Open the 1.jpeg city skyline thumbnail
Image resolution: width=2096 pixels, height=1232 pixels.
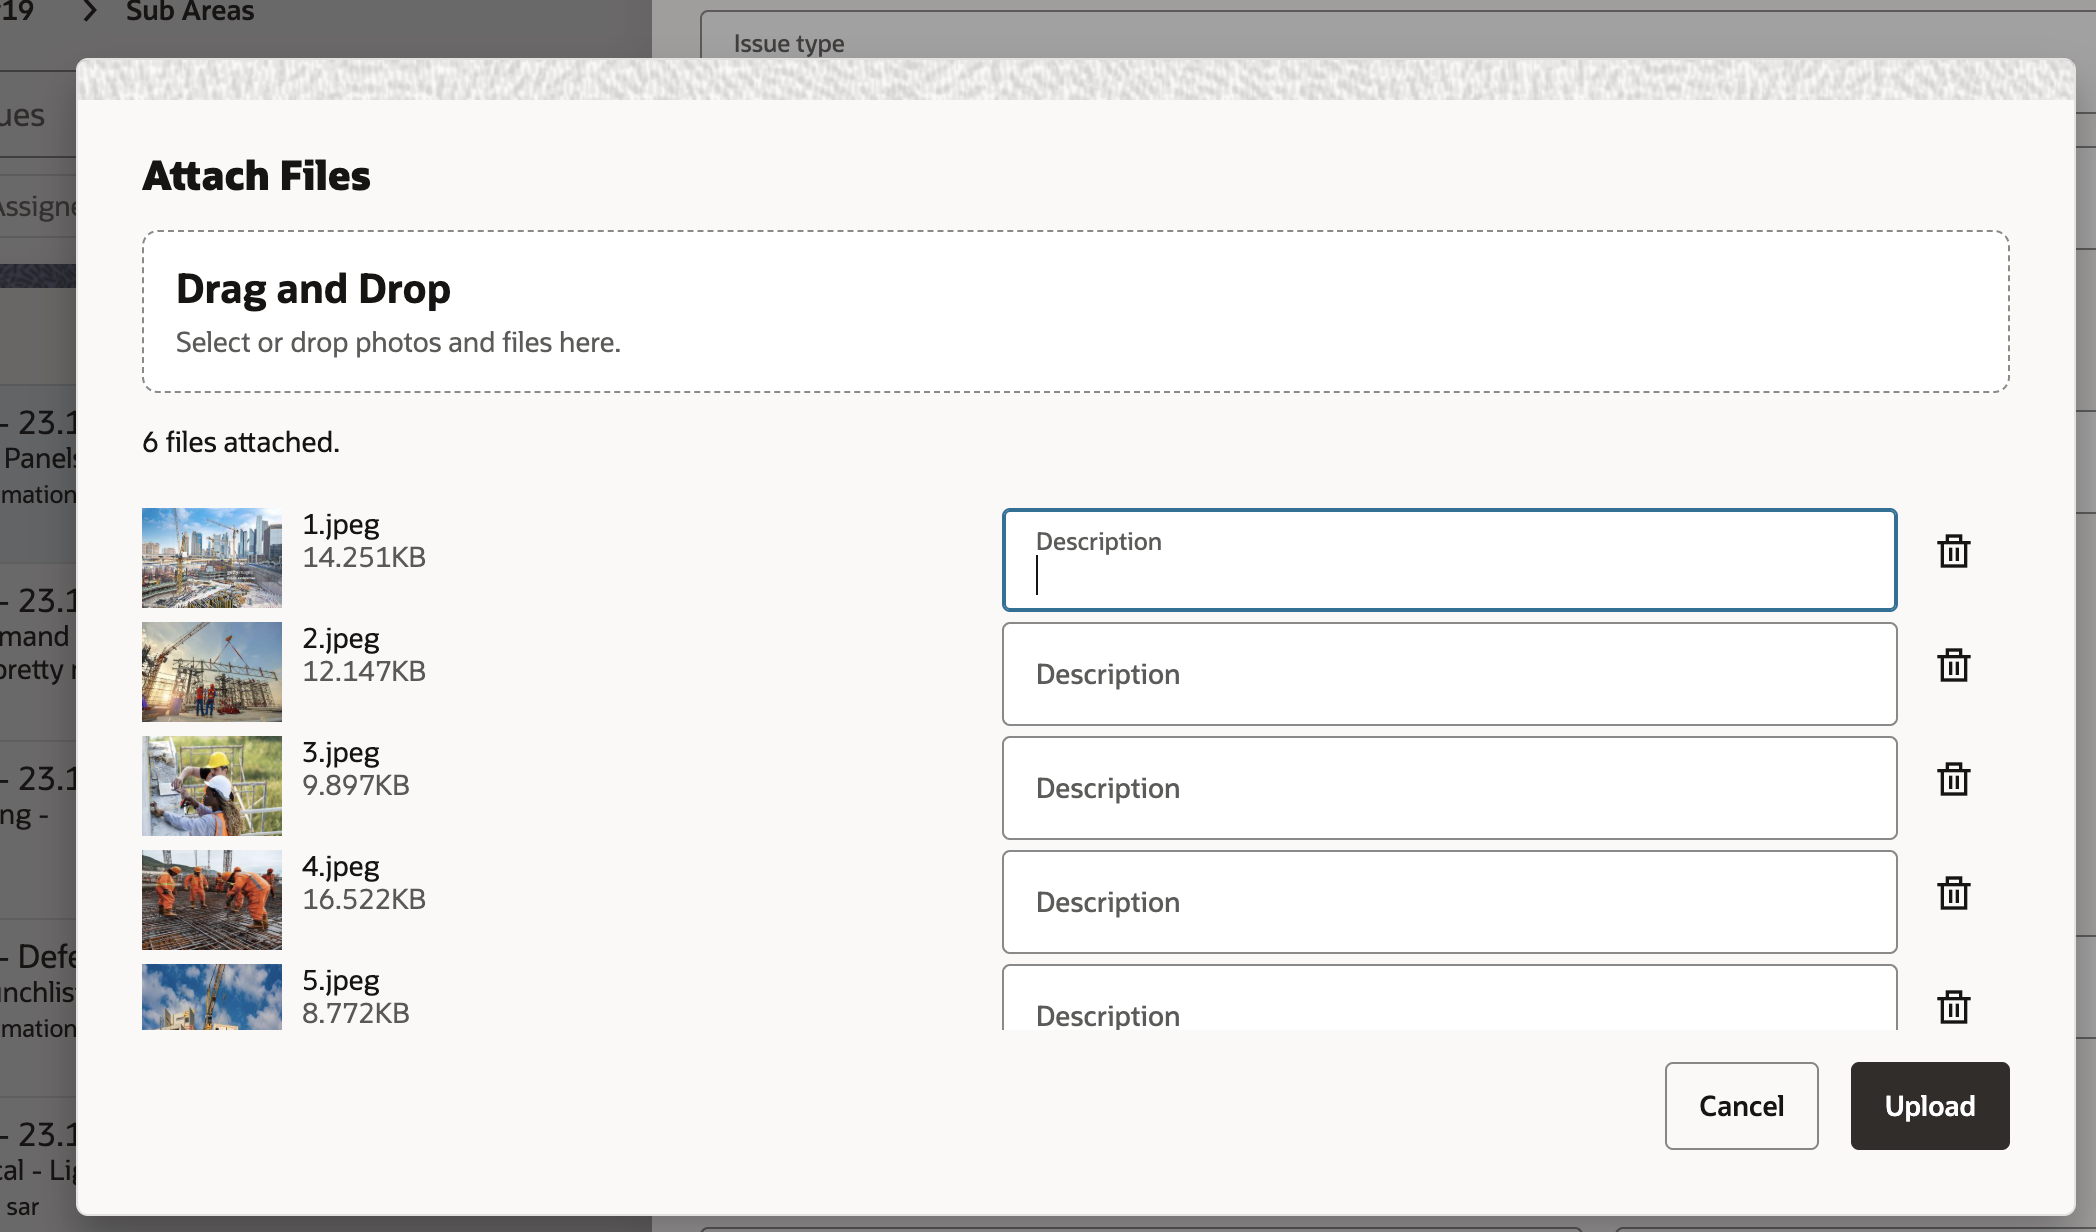[x=212, y=558]
